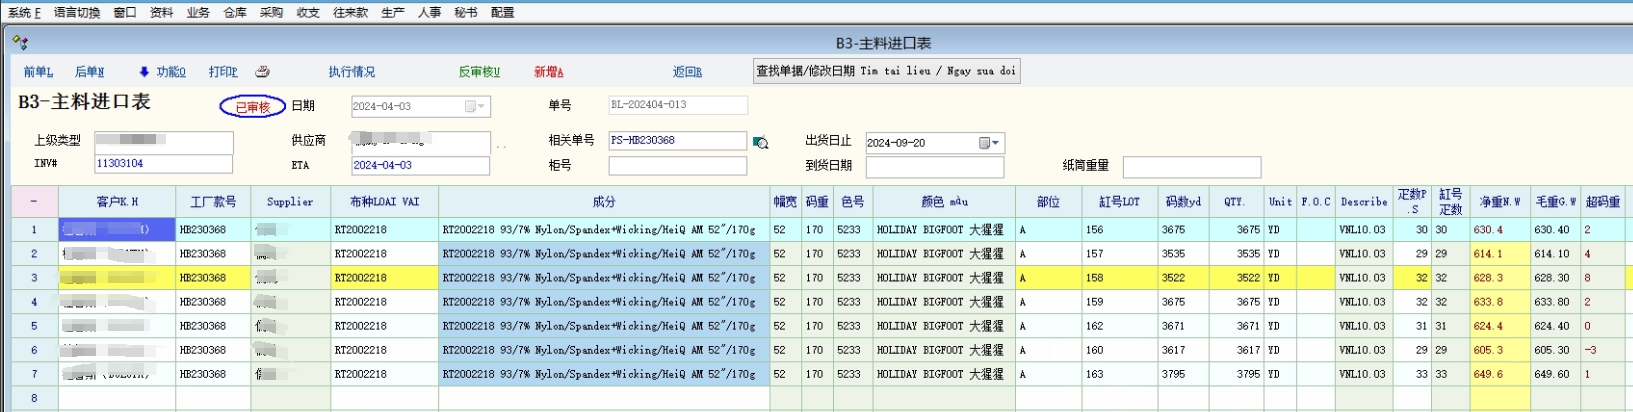Click the 缸号LOT column header

(x=1119, y=202)
